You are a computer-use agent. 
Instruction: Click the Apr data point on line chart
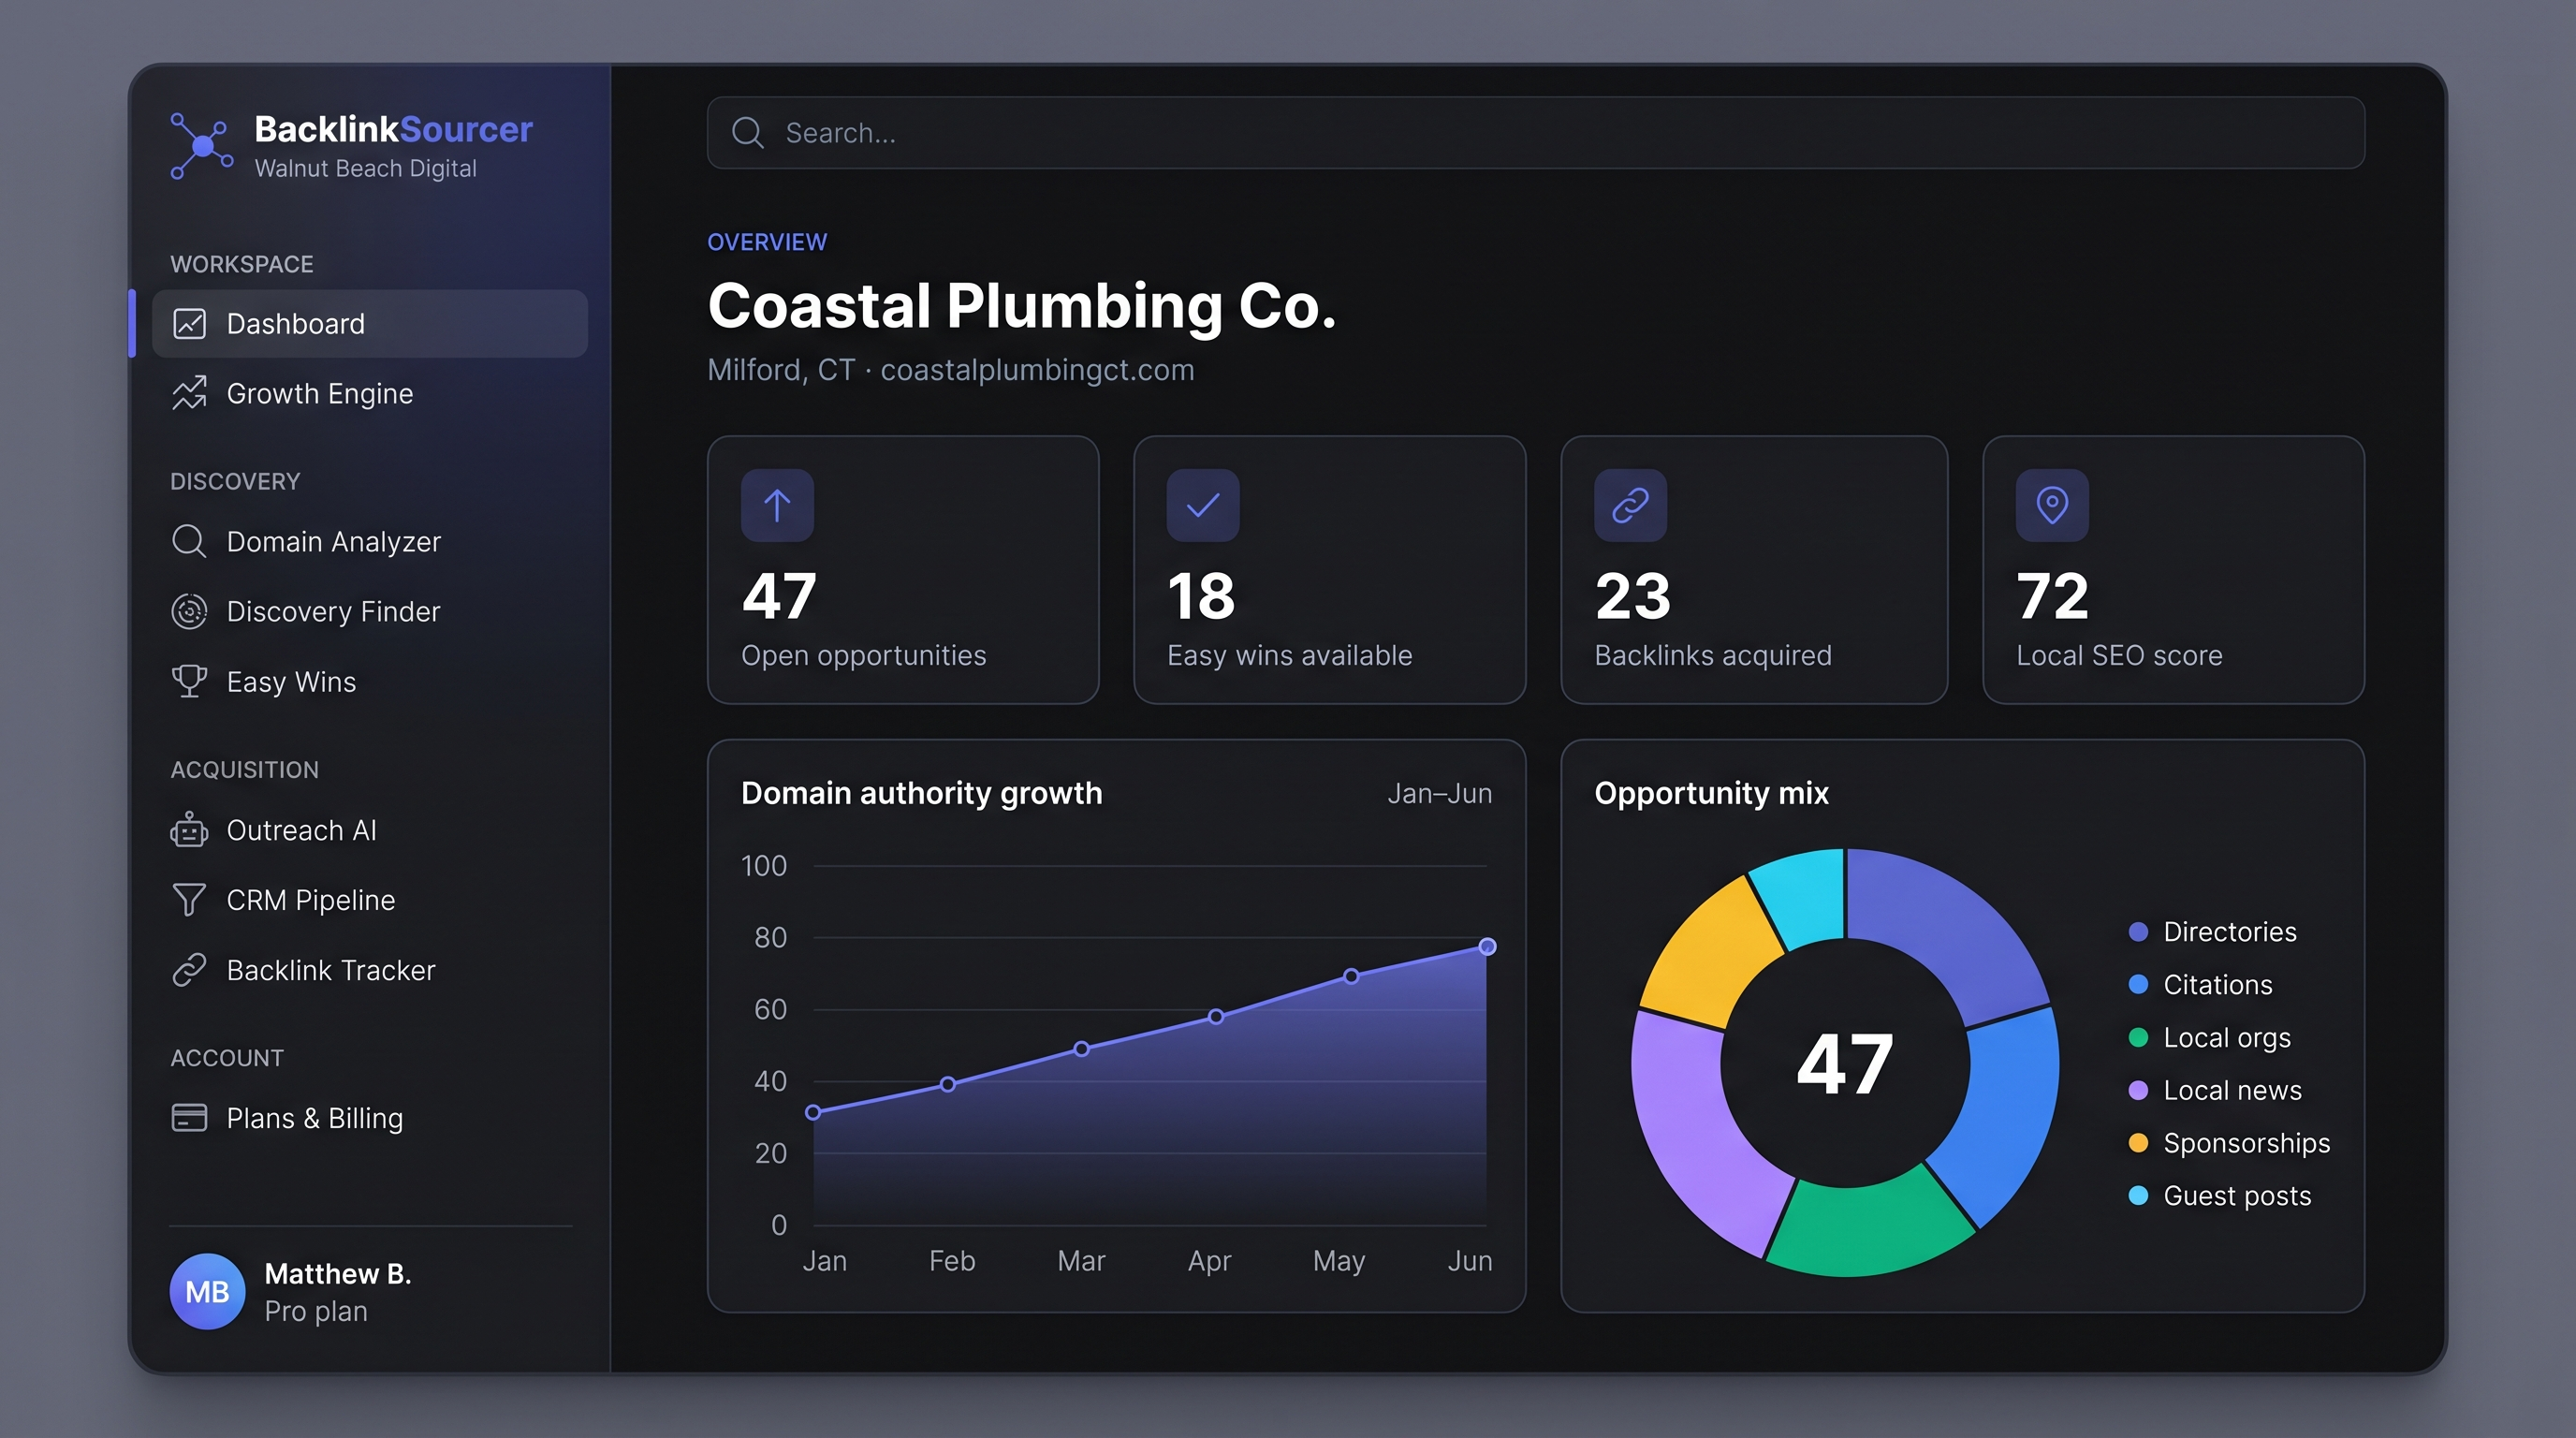1216,1016
